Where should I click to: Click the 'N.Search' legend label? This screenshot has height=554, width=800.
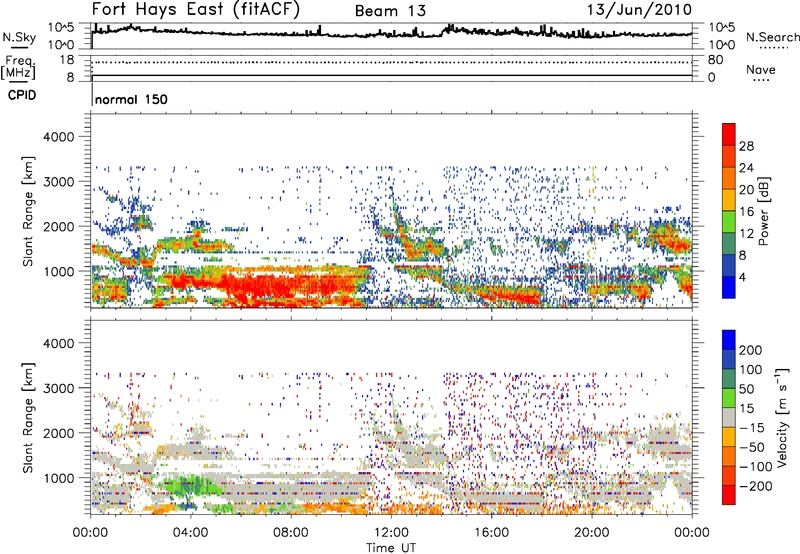pyautogui.click(x=772, y=37)
